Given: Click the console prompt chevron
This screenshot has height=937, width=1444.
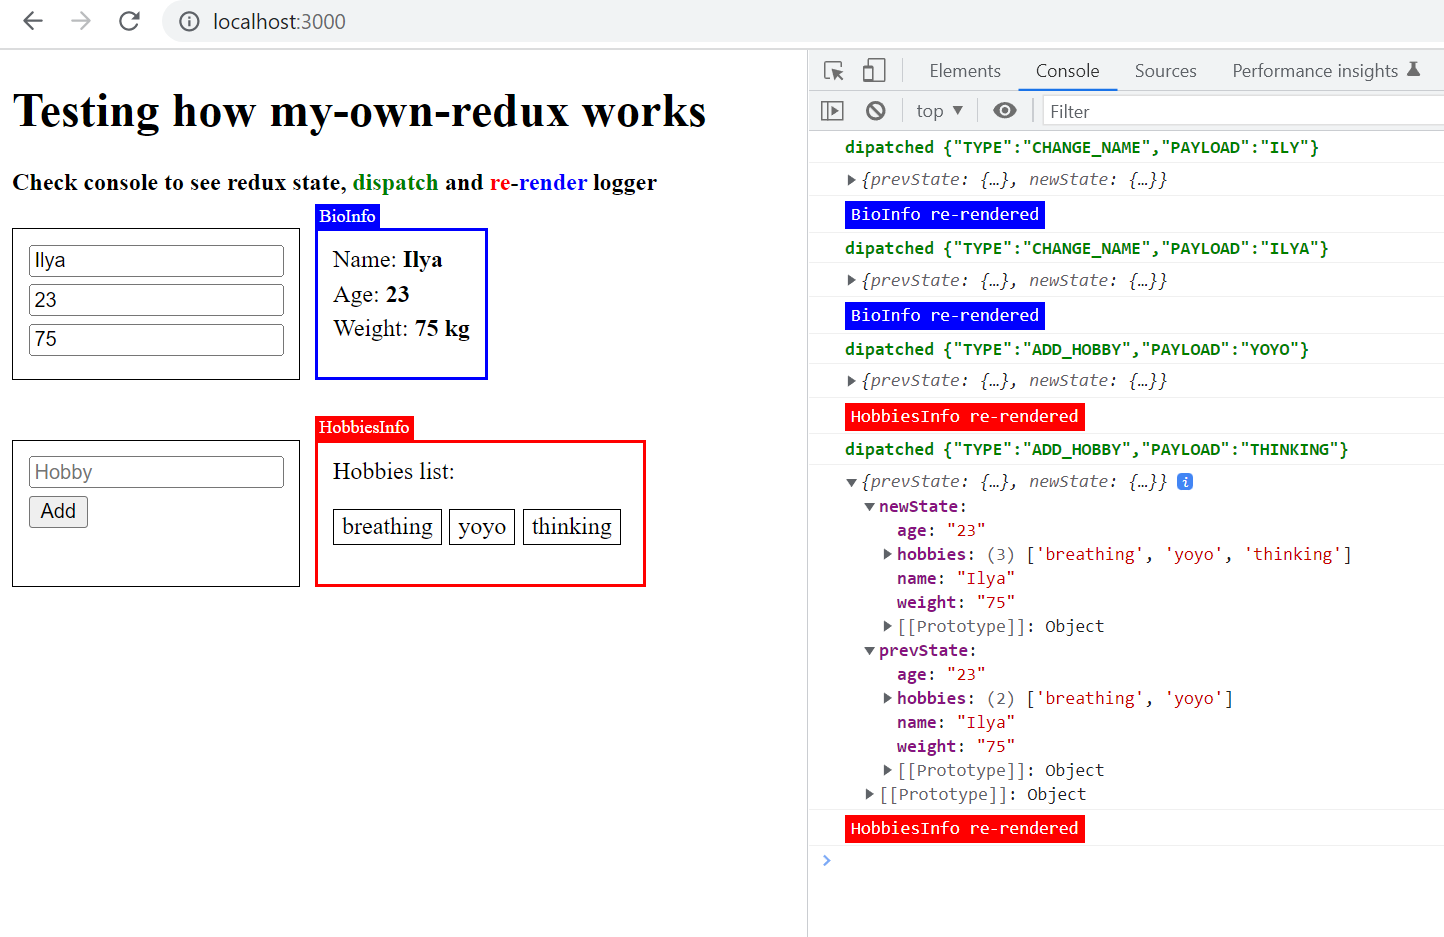Looking at the screenshot, I should click(826, 860).
